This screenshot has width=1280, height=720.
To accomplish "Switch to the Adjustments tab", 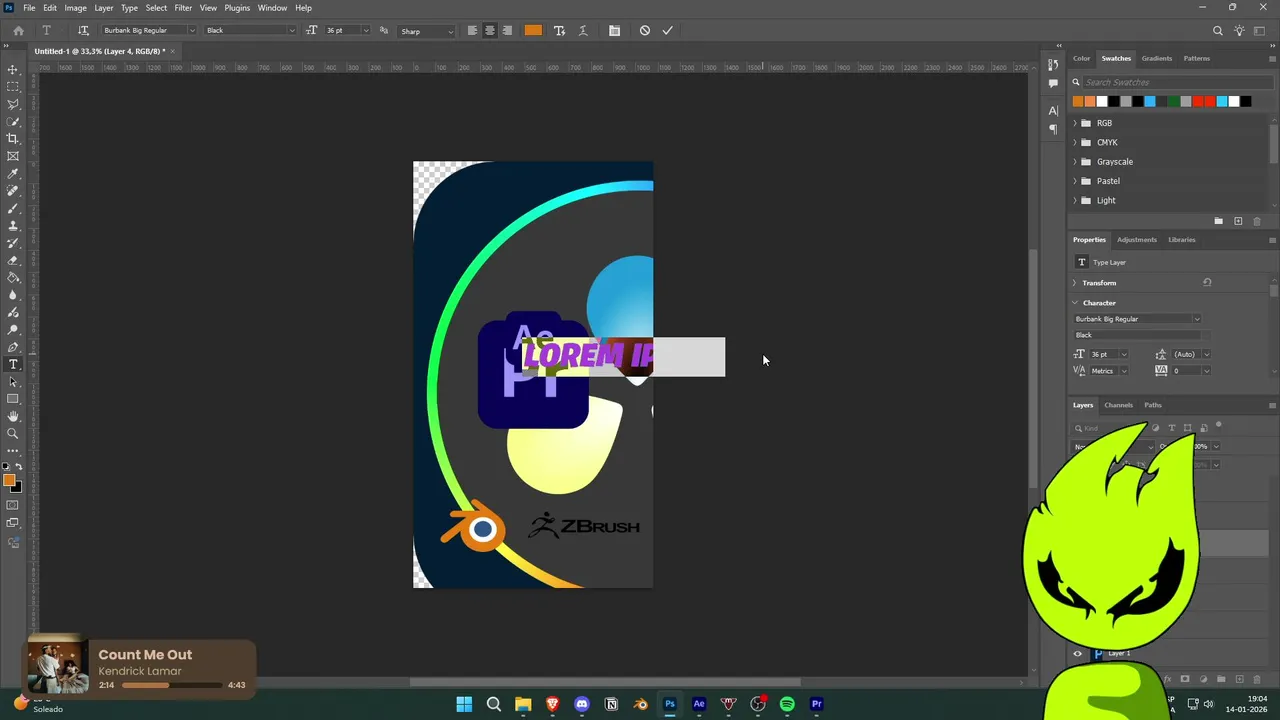I will (x=1137, y=240).
